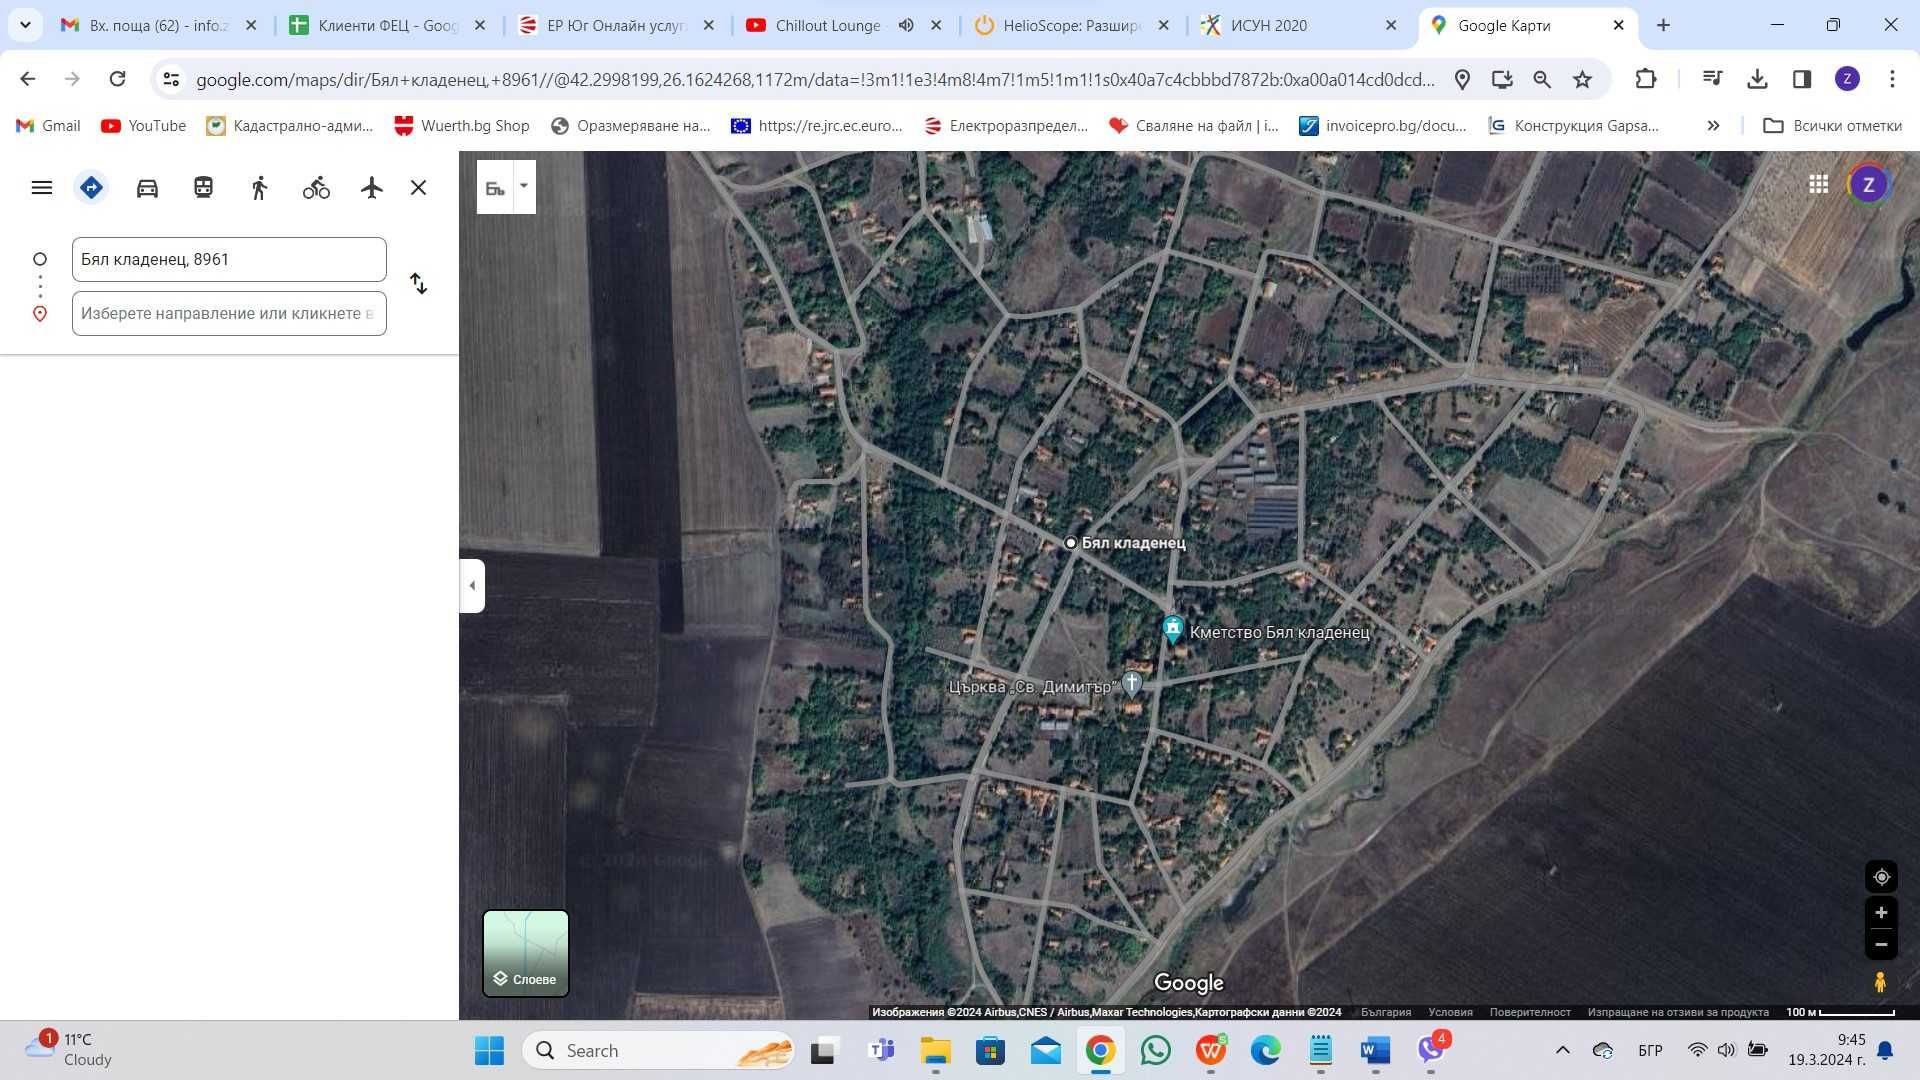This screenshot has width=1920, height=1080.
Task: Choose walking directions mode
Action: click(x=259, y=188)
